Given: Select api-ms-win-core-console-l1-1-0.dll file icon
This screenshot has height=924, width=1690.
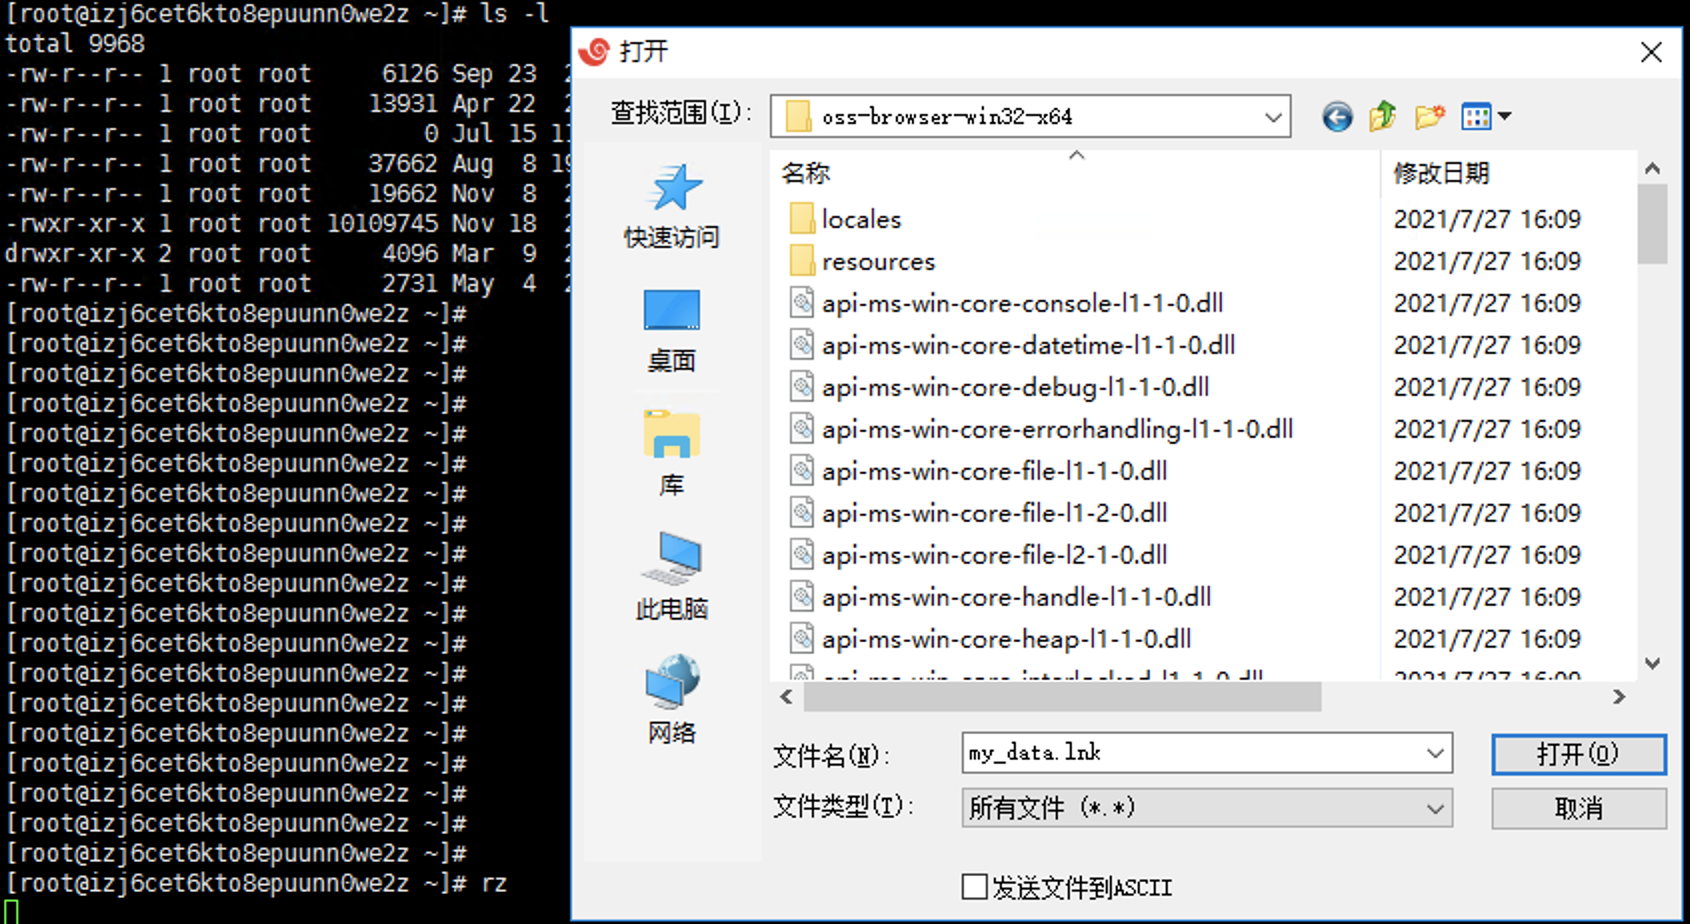Looking at the screenshot, I should point(801,303).
